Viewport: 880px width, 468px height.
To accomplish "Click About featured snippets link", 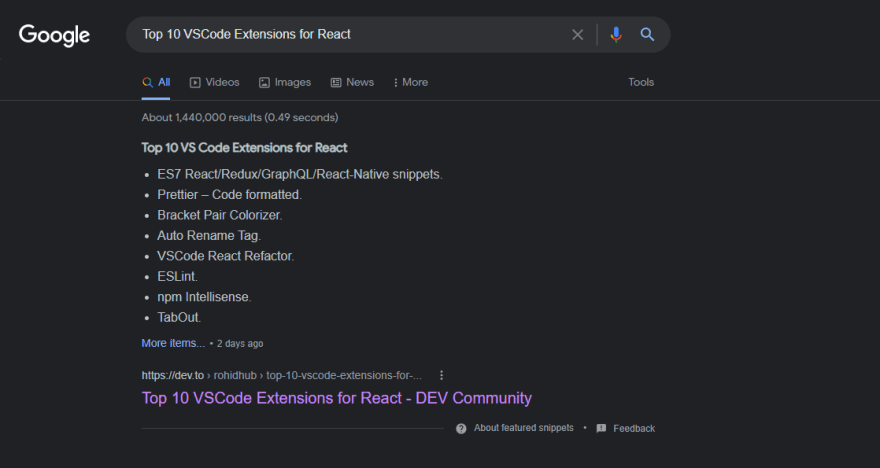I will (x=524, y=428).
